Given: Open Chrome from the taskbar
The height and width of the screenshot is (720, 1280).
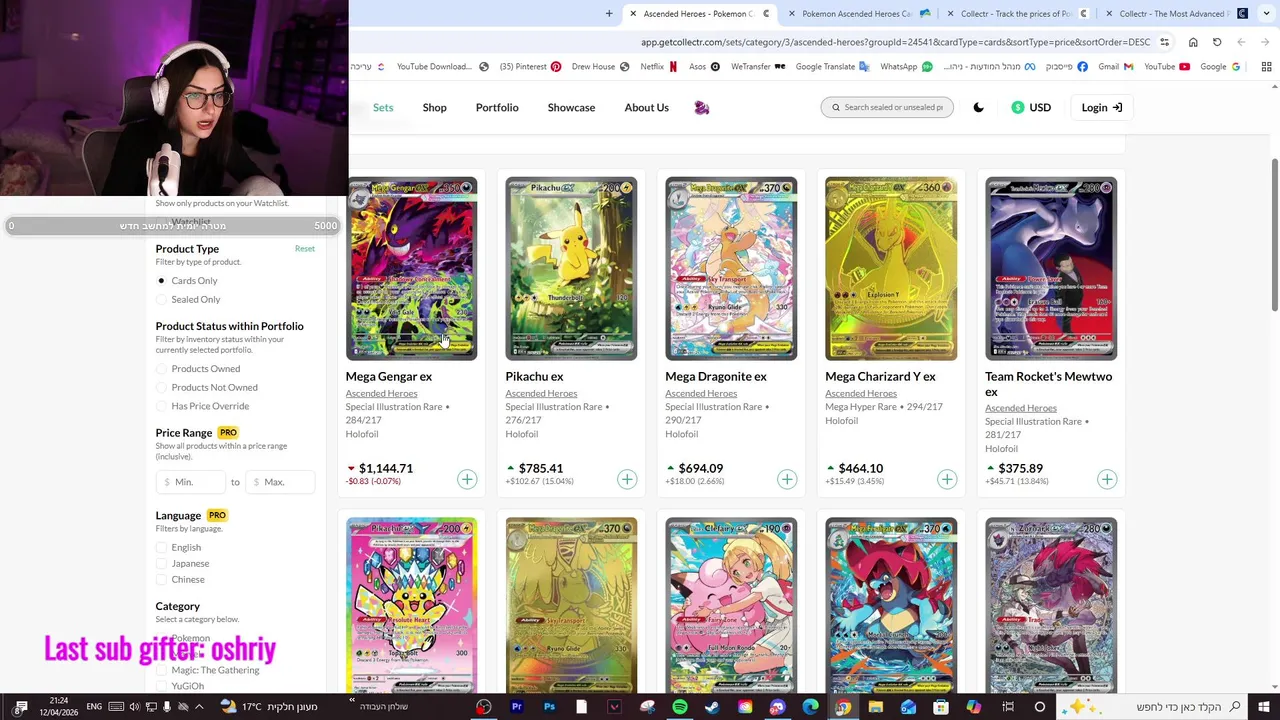Looking at the screenshot, I should pos(843,707).
